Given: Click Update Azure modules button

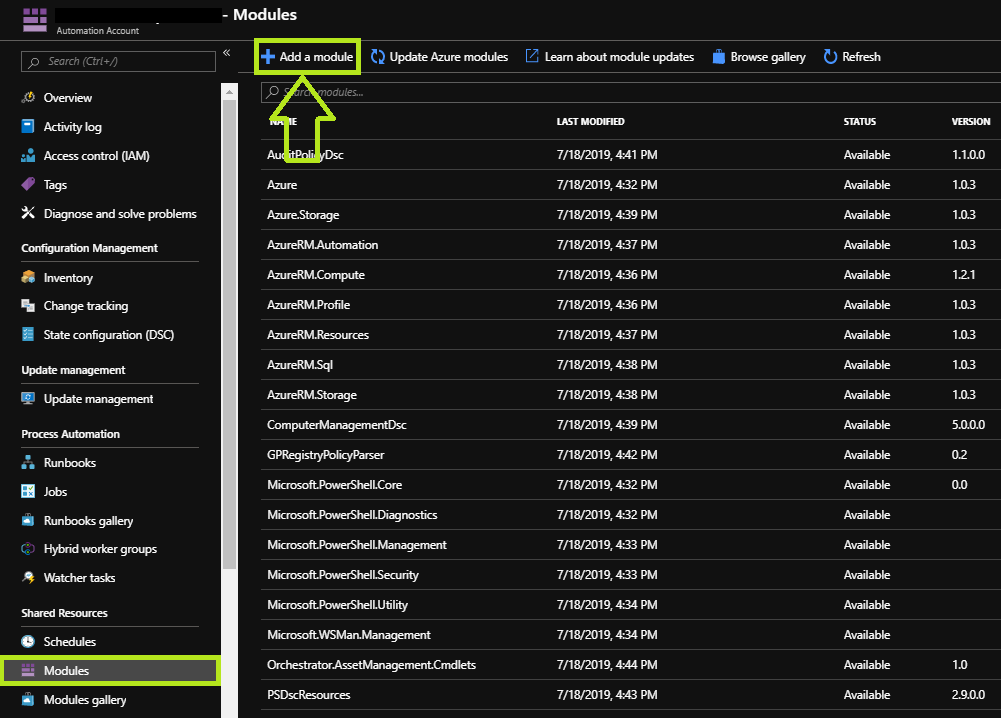Looking at the screenshot, I should pos(440,57).
